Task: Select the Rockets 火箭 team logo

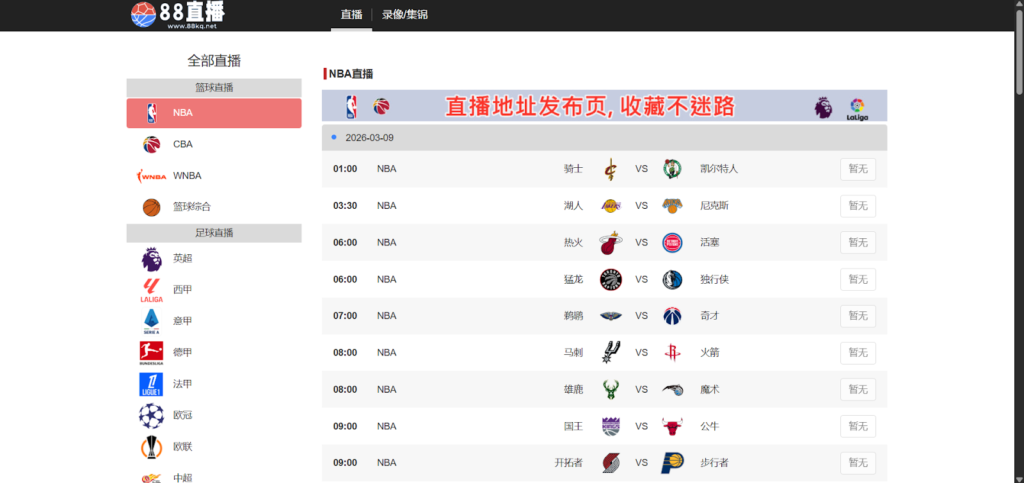Action: coord(672,353)
